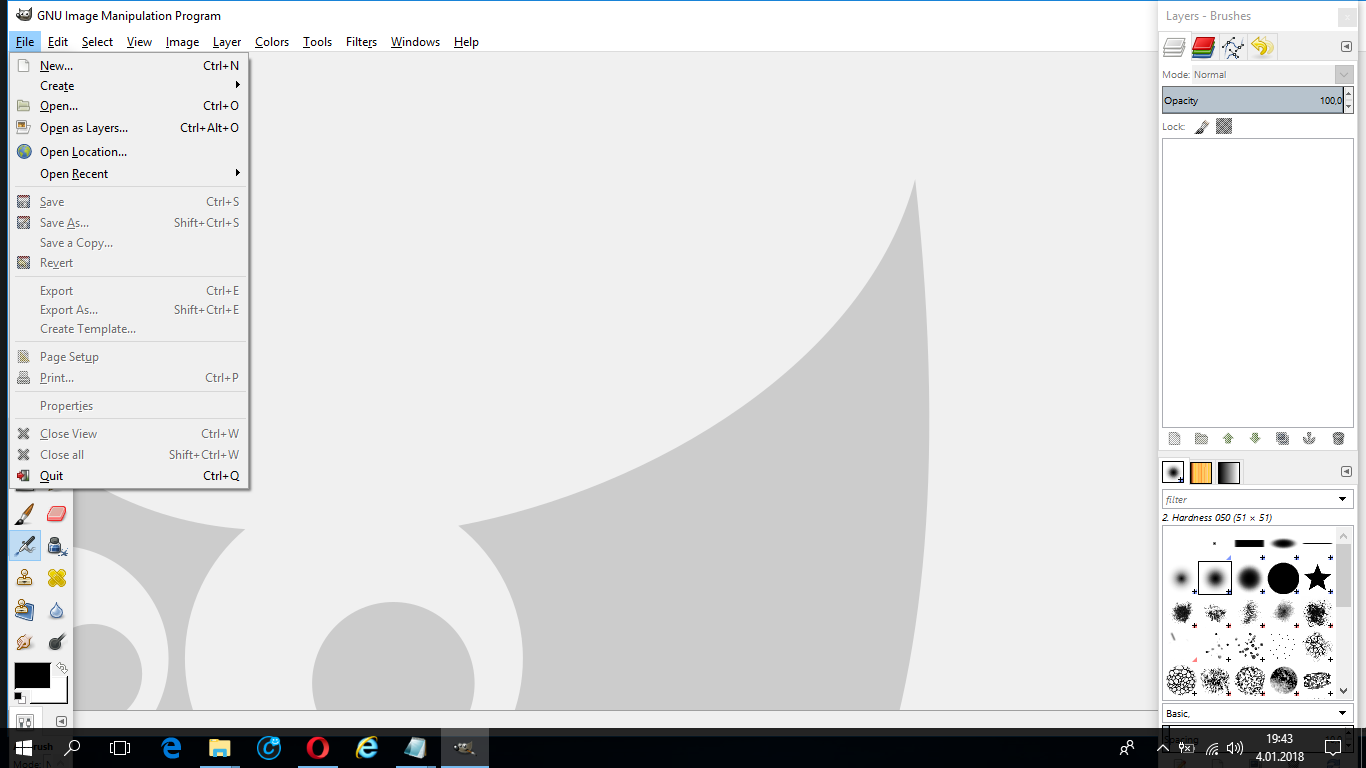
Task: Duplicate the layer from layers panel
Action: coord(1283,439)
